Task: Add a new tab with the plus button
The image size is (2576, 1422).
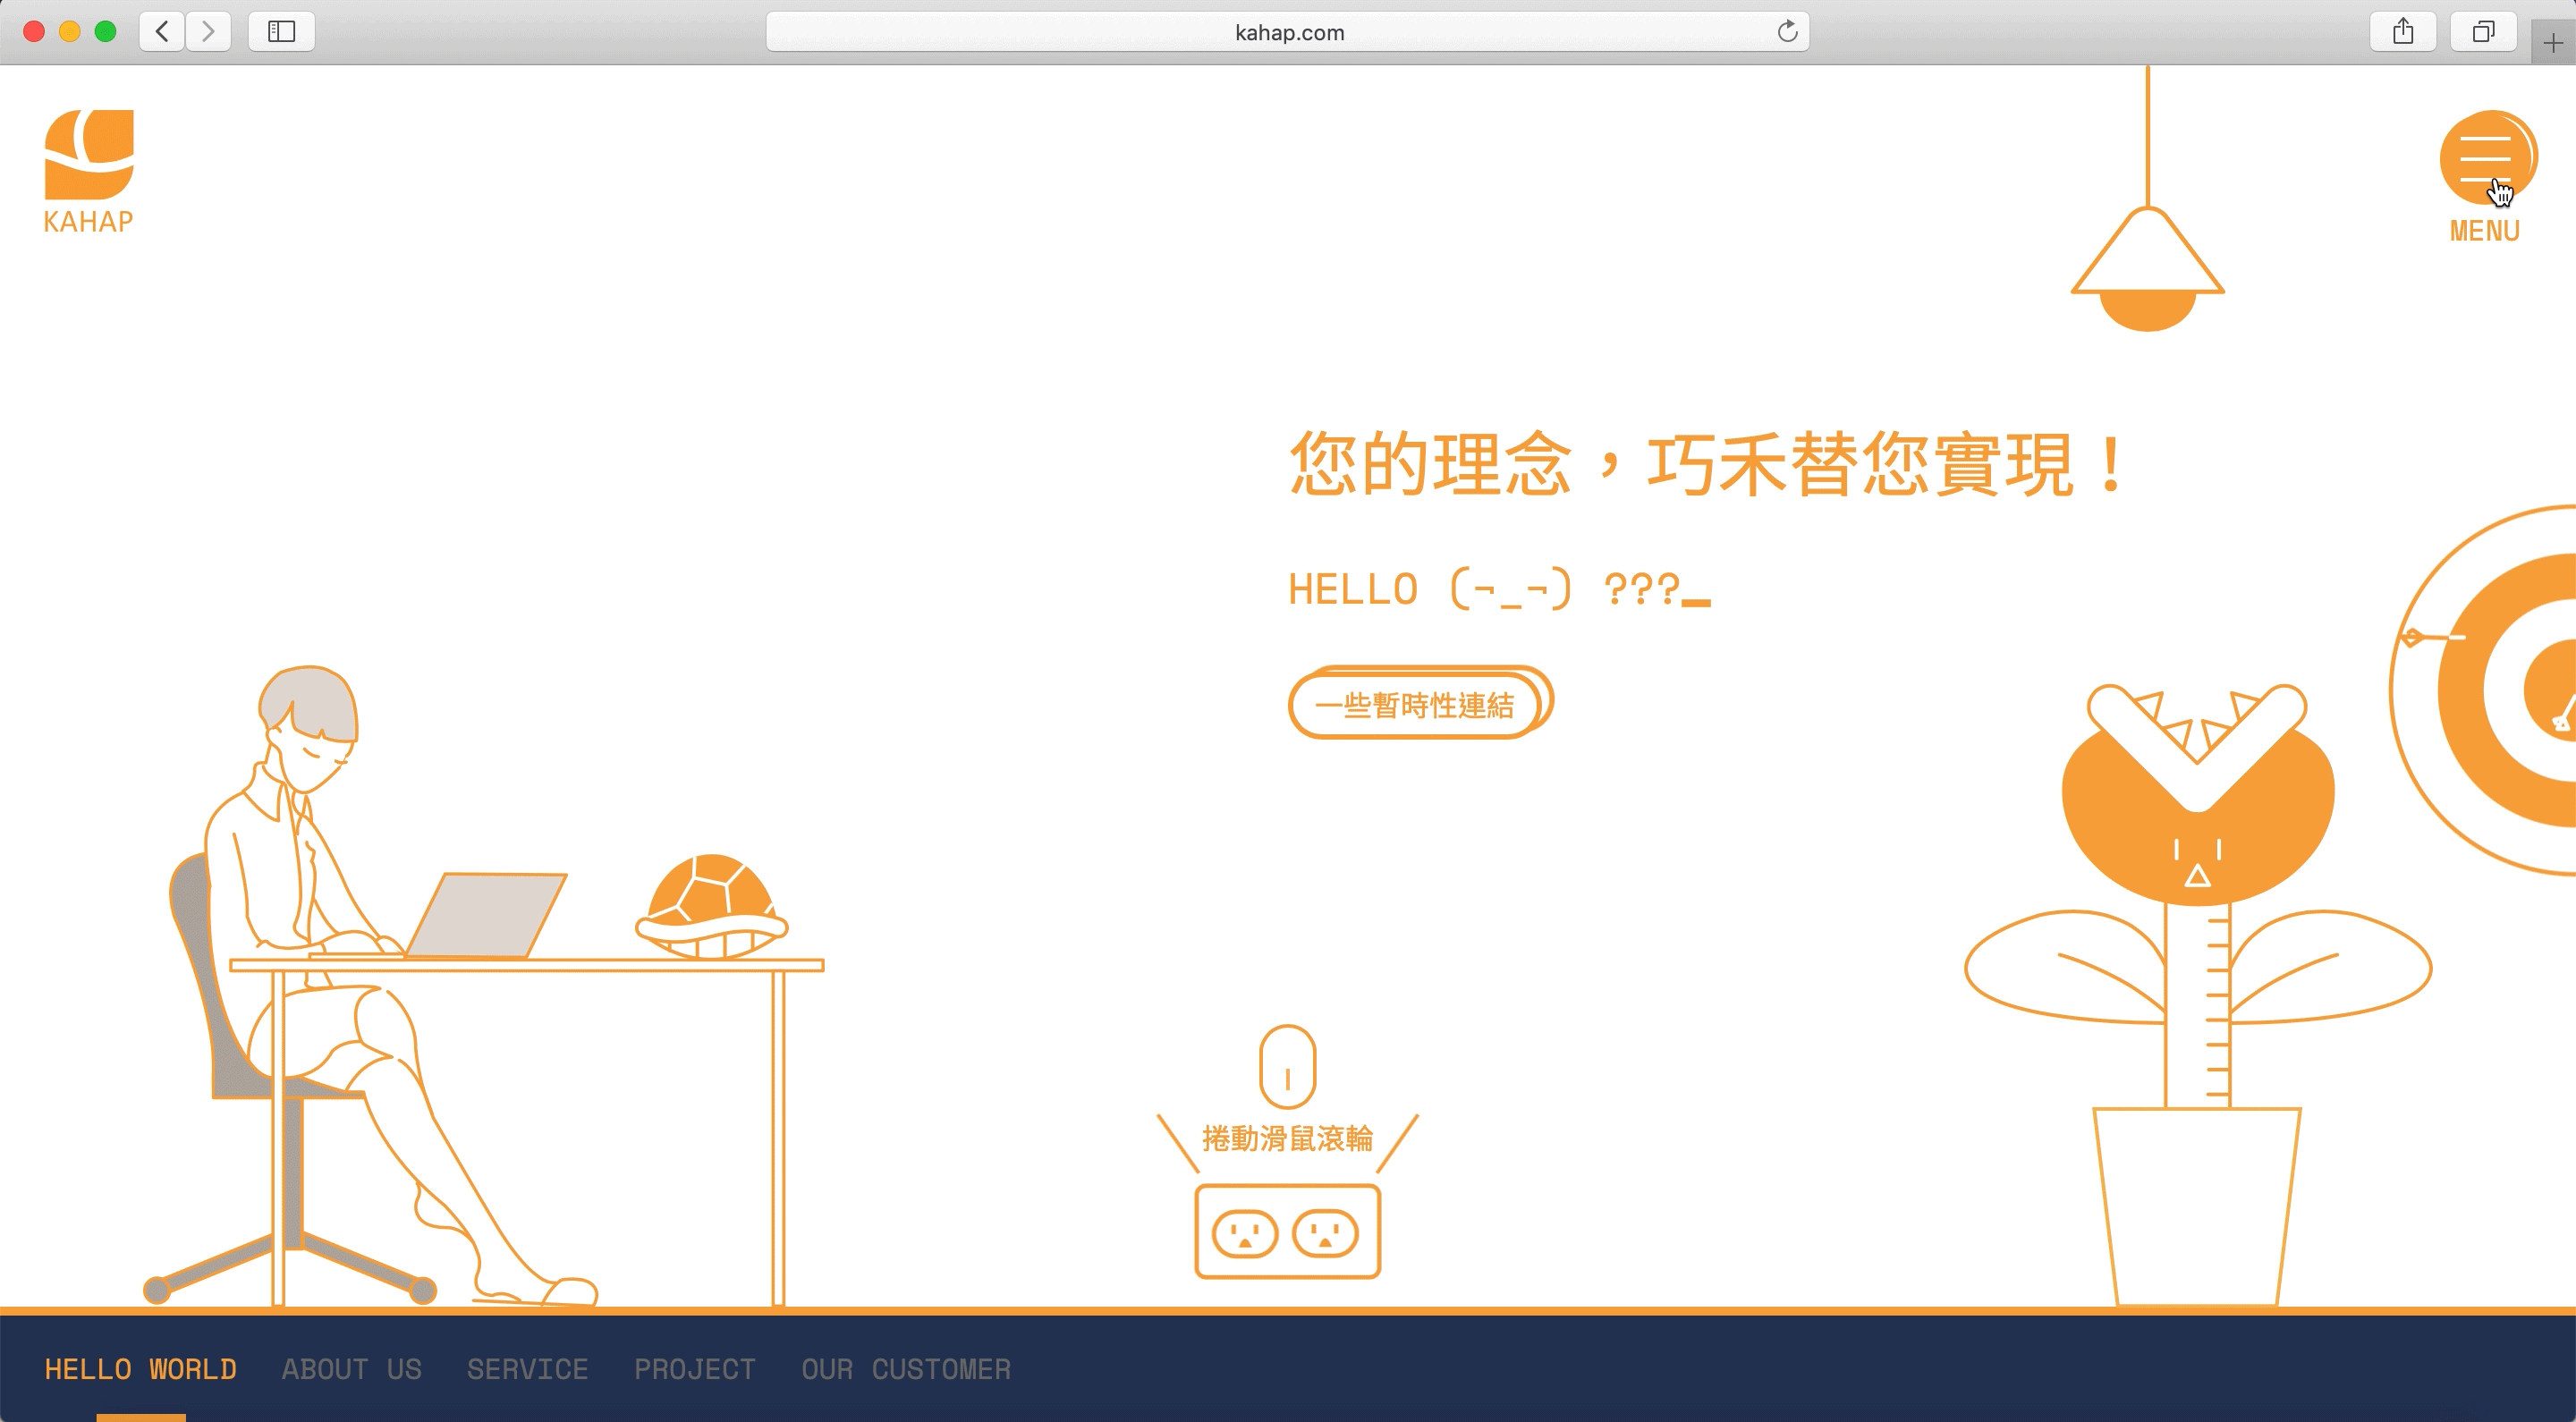Action: [x=2553, y=43]
